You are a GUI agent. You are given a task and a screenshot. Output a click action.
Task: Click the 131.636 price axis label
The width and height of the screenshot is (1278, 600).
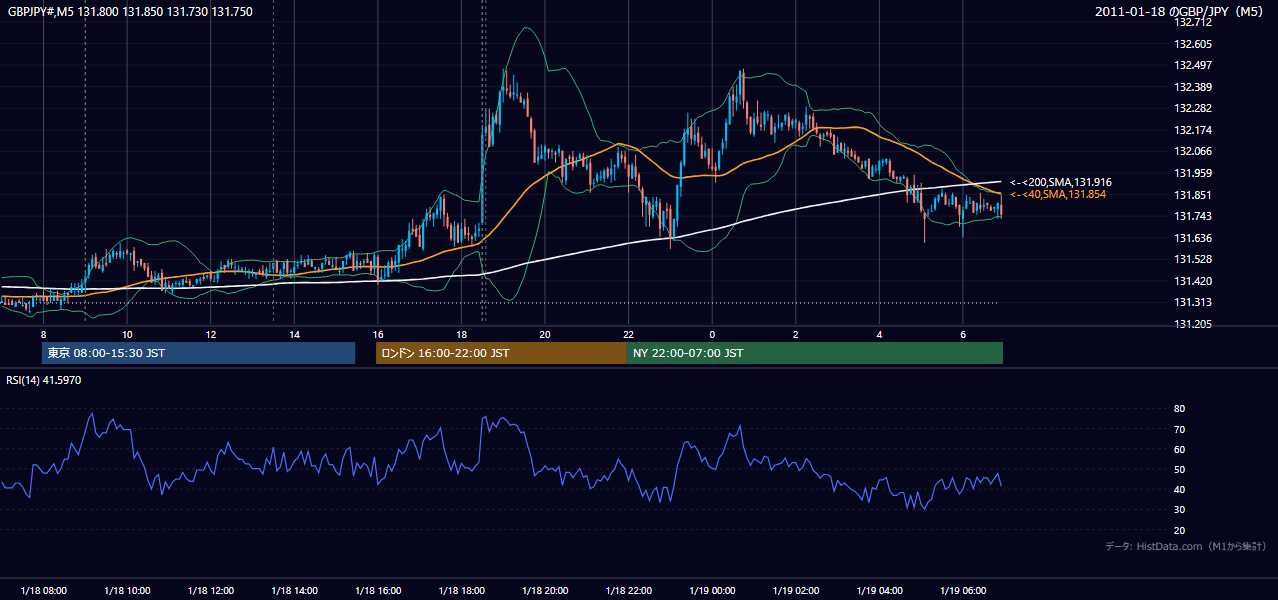[x=1194, y=238]
